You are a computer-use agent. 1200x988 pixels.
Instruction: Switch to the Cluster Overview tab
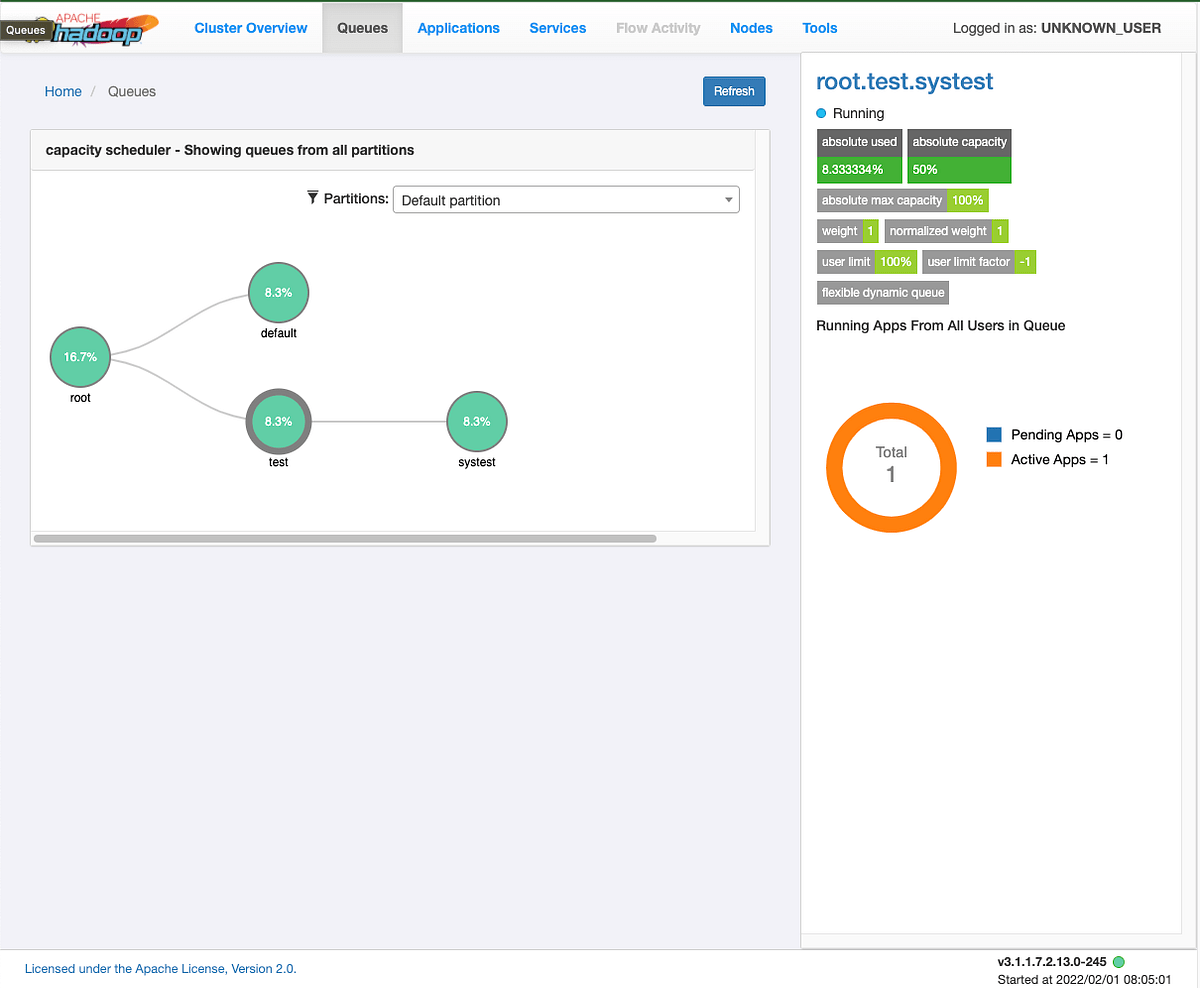pos(250,28)
